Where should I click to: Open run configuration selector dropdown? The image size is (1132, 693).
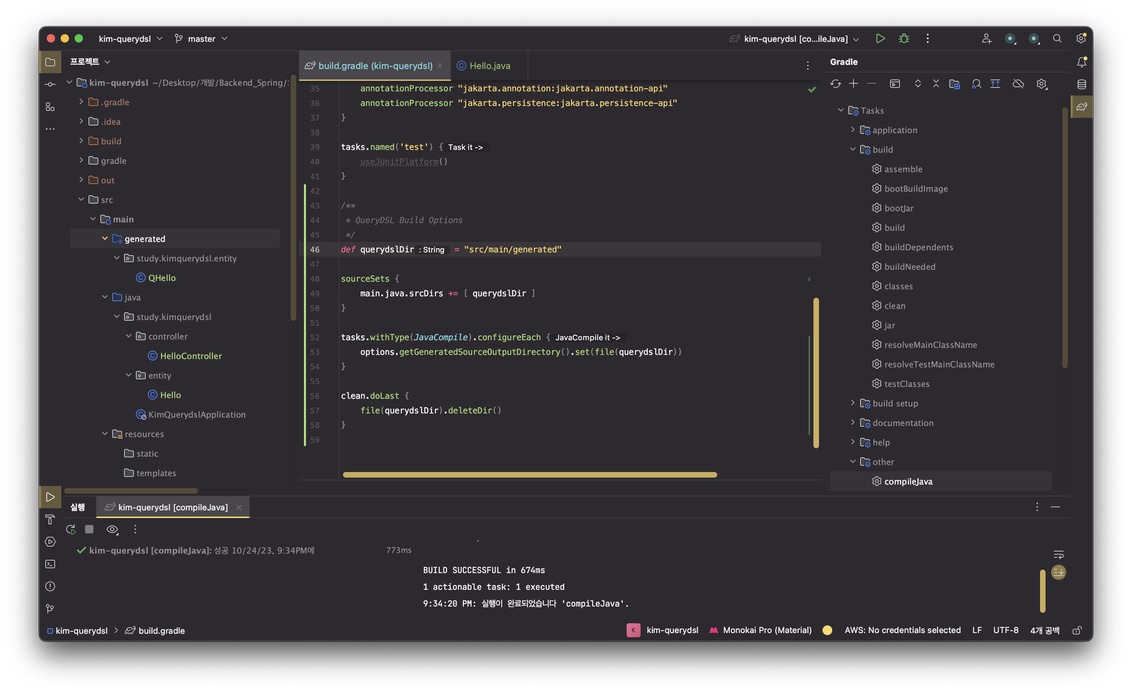point(794,38)
